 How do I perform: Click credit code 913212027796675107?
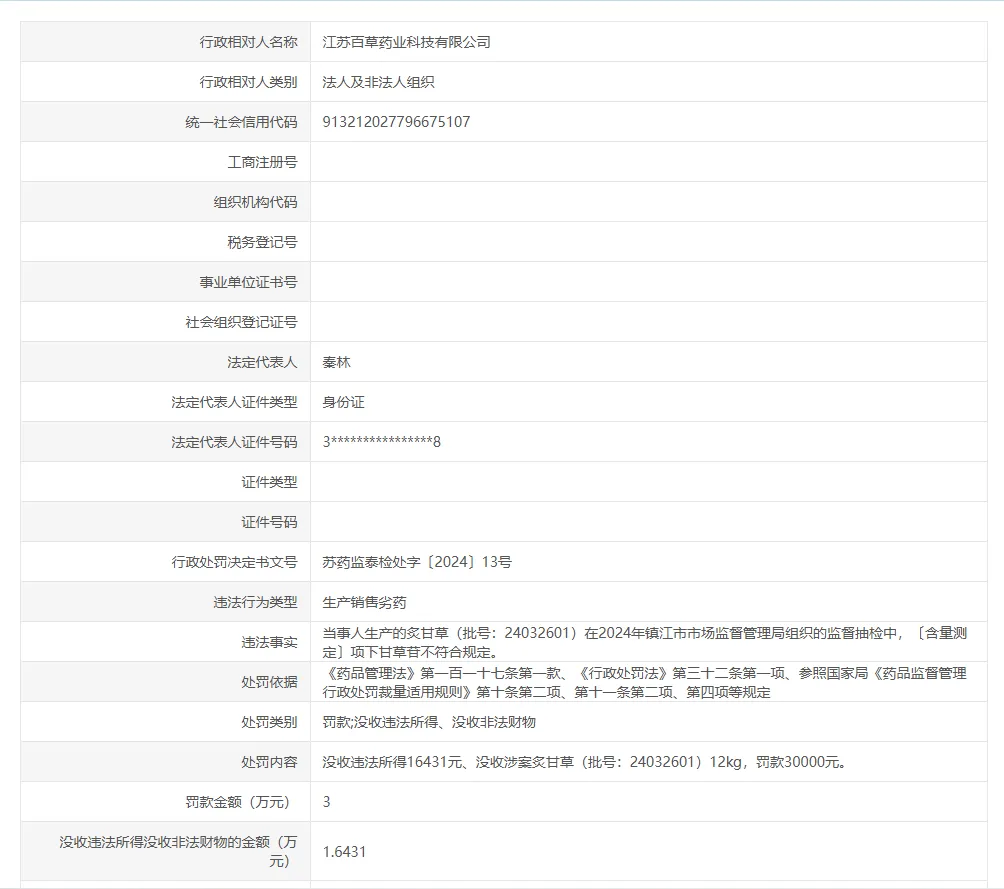396,122
